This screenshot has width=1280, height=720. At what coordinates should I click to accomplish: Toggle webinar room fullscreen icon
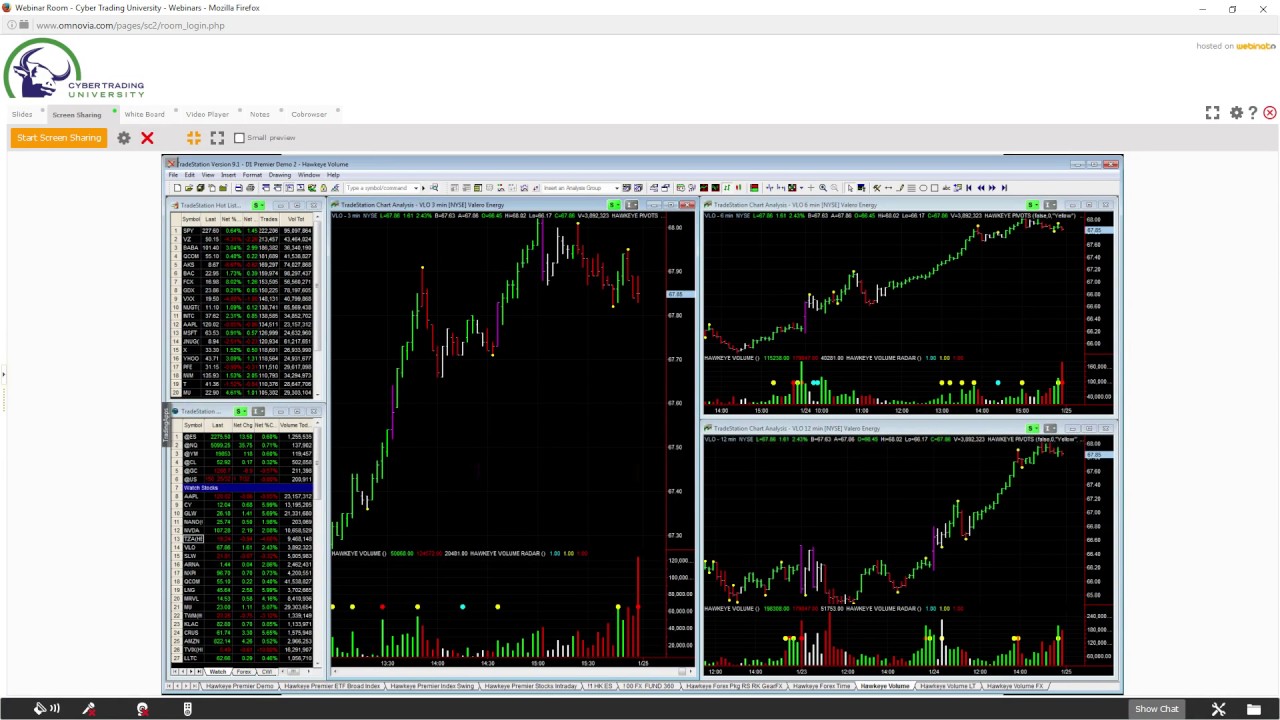click(1212, 113)
